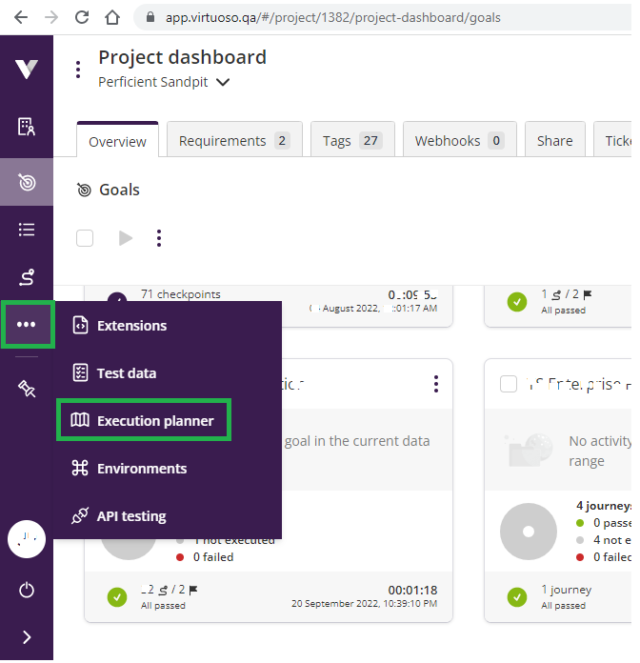Click the run goals play button
Viewport: 640px width, 663px height.
[125, 238]
